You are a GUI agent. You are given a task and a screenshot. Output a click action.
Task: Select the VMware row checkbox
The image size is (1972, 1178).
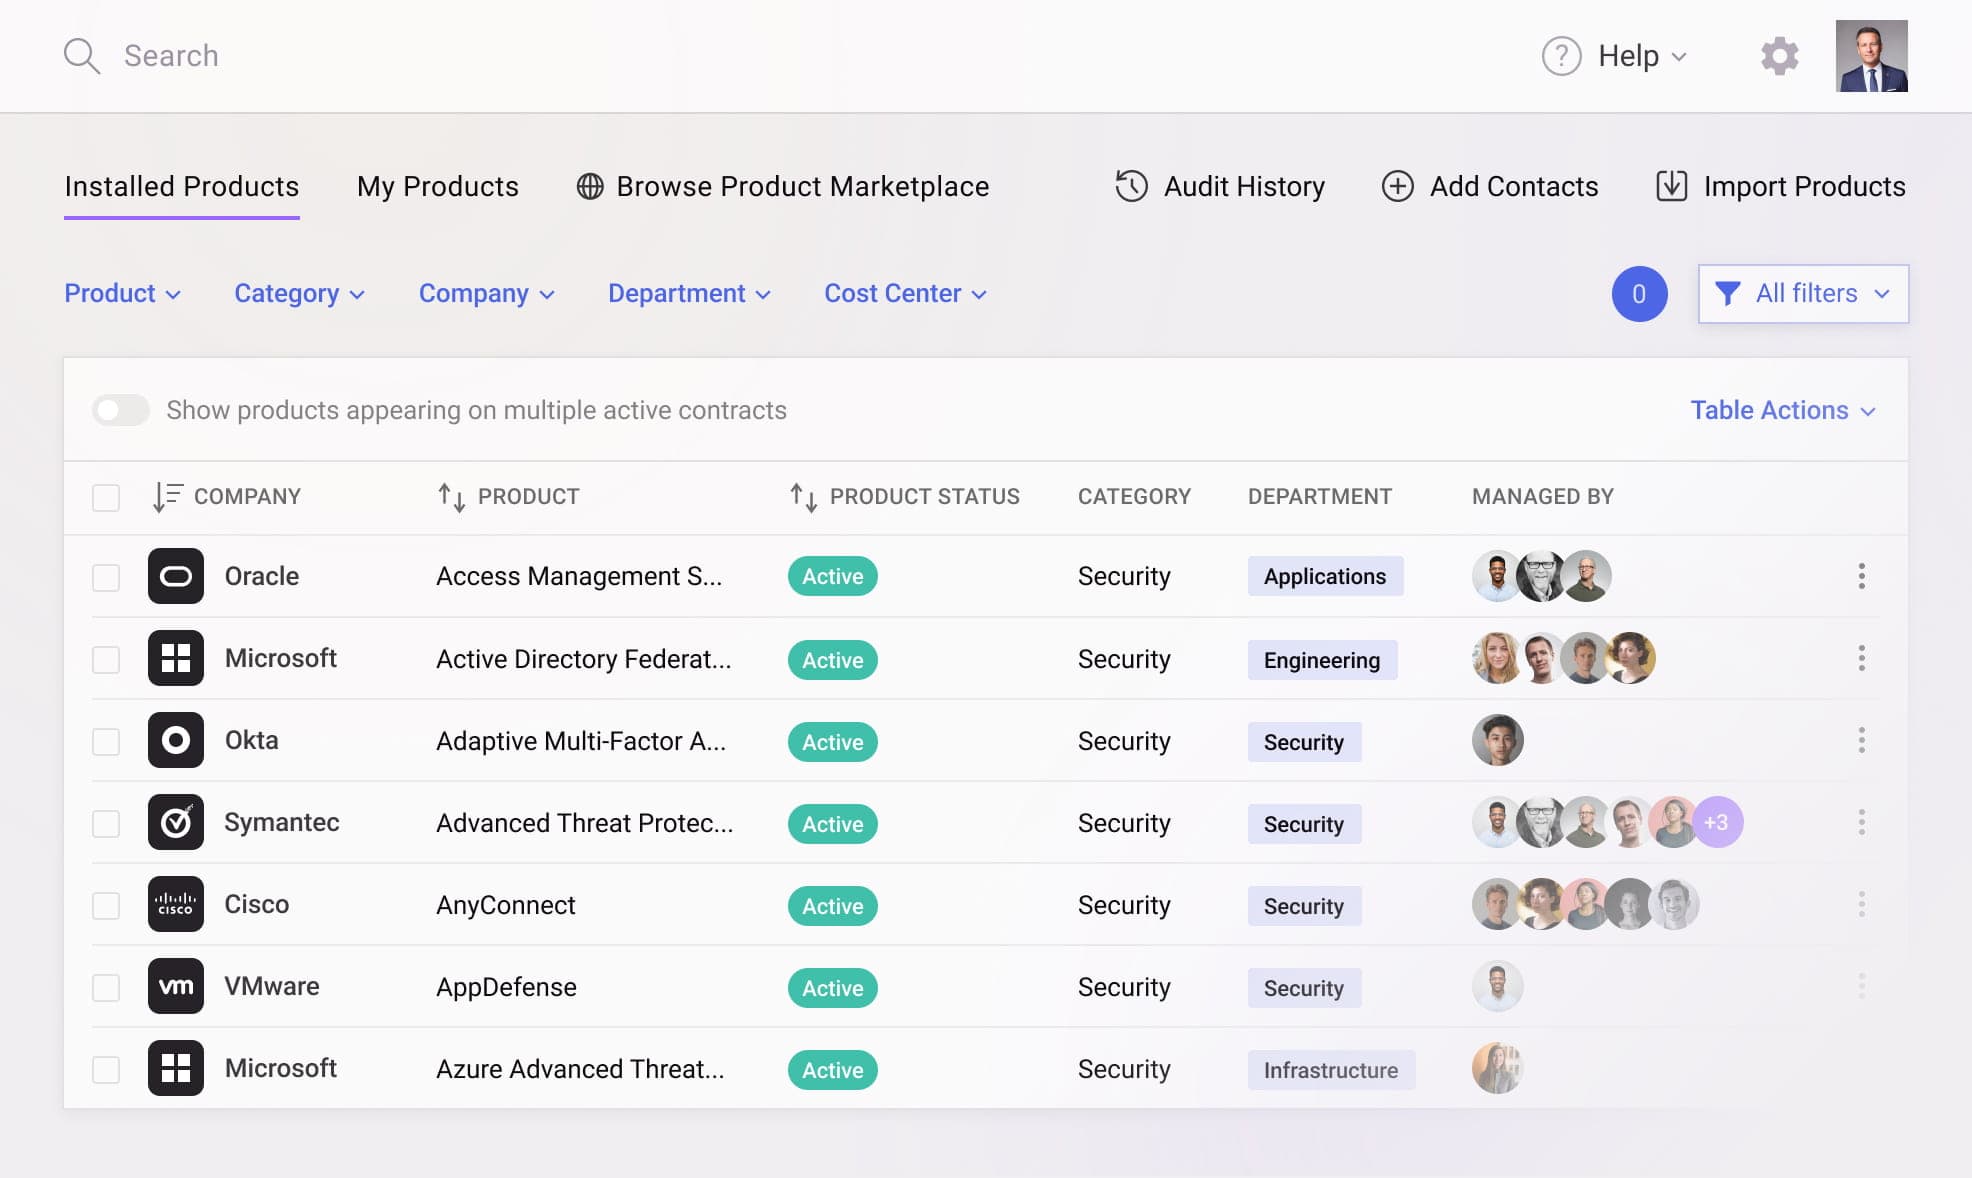[x=106, y=987]
